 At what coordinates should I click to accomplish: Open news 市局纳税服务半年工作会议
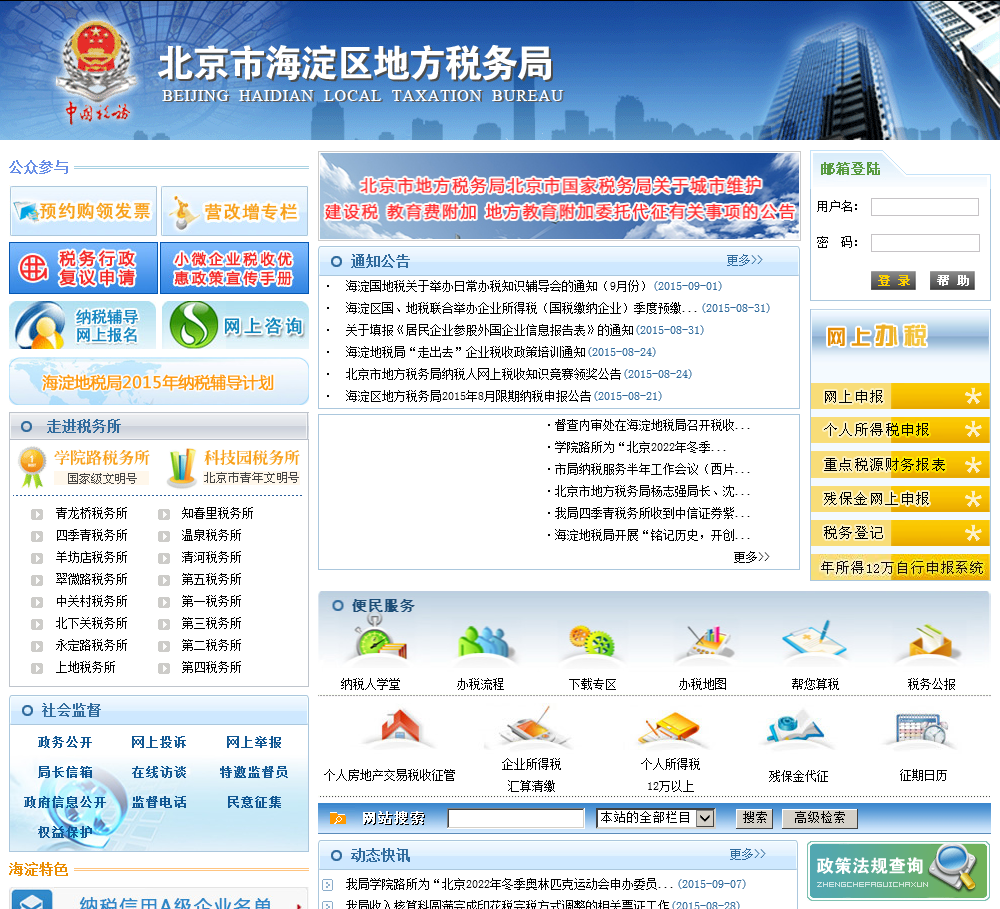652,469
